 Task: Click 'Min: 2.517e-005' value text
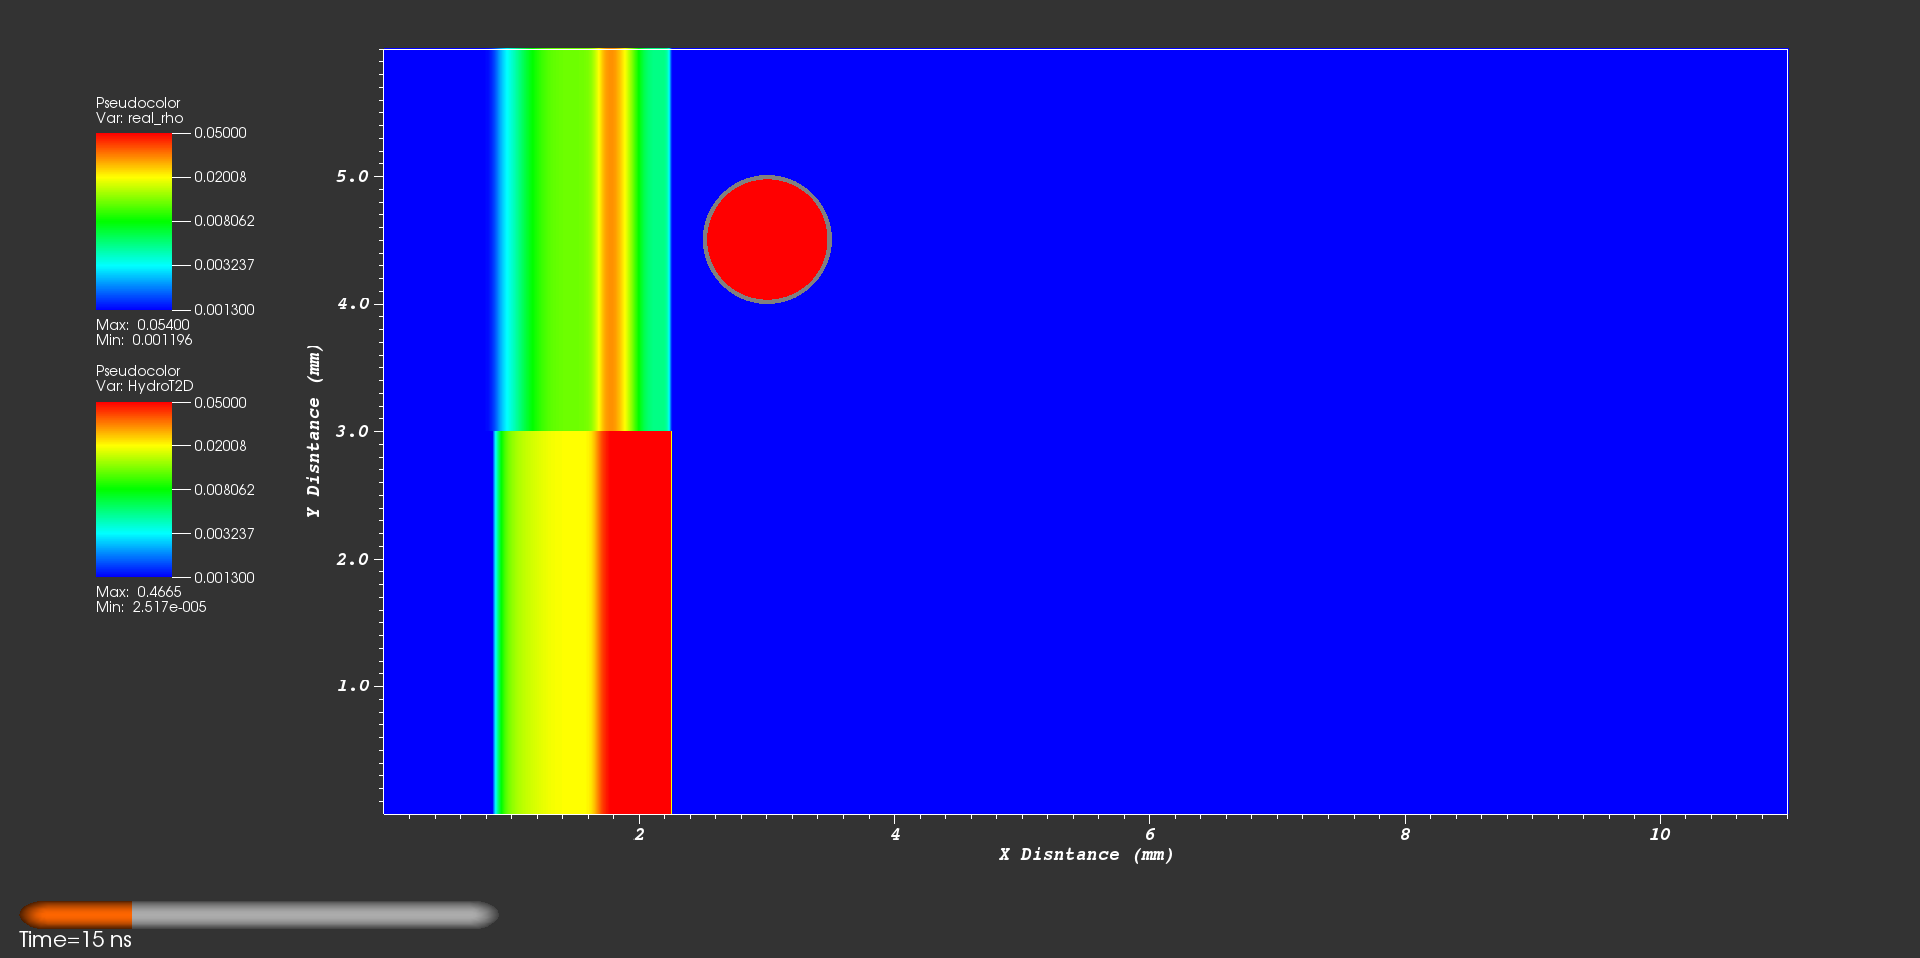pos(151,607)
